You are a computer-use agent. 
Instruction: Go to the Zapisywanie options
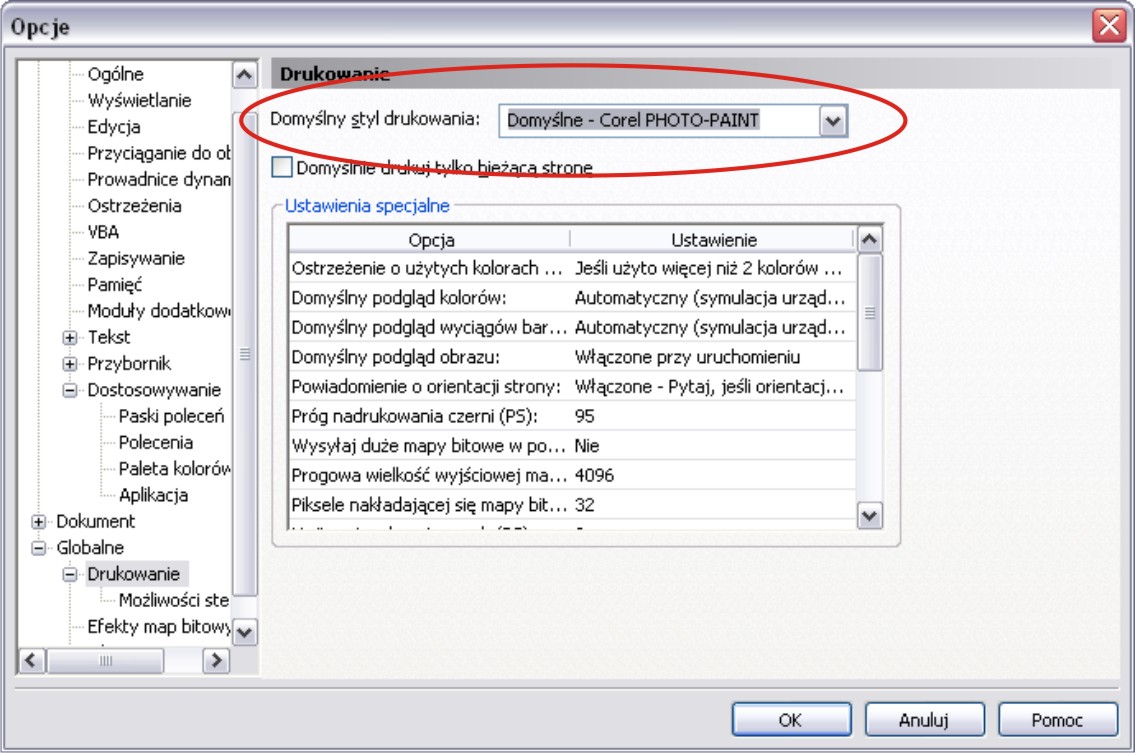pyautogui.click(x=136, y=258)
